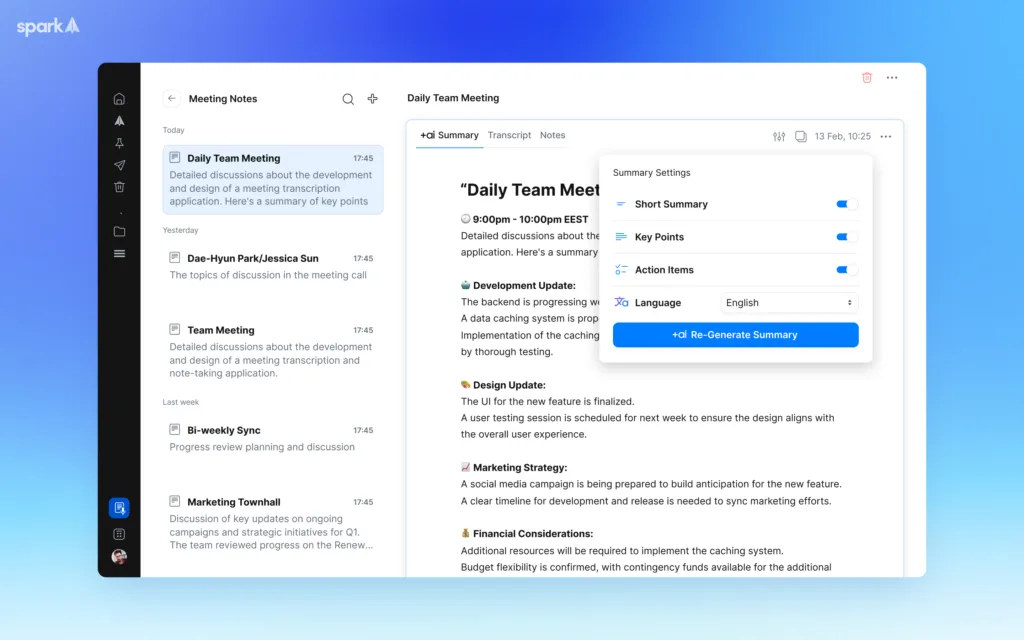Open the summary settings sliders icon
This screenshot has width=1024, height=640.
[779, 136]
